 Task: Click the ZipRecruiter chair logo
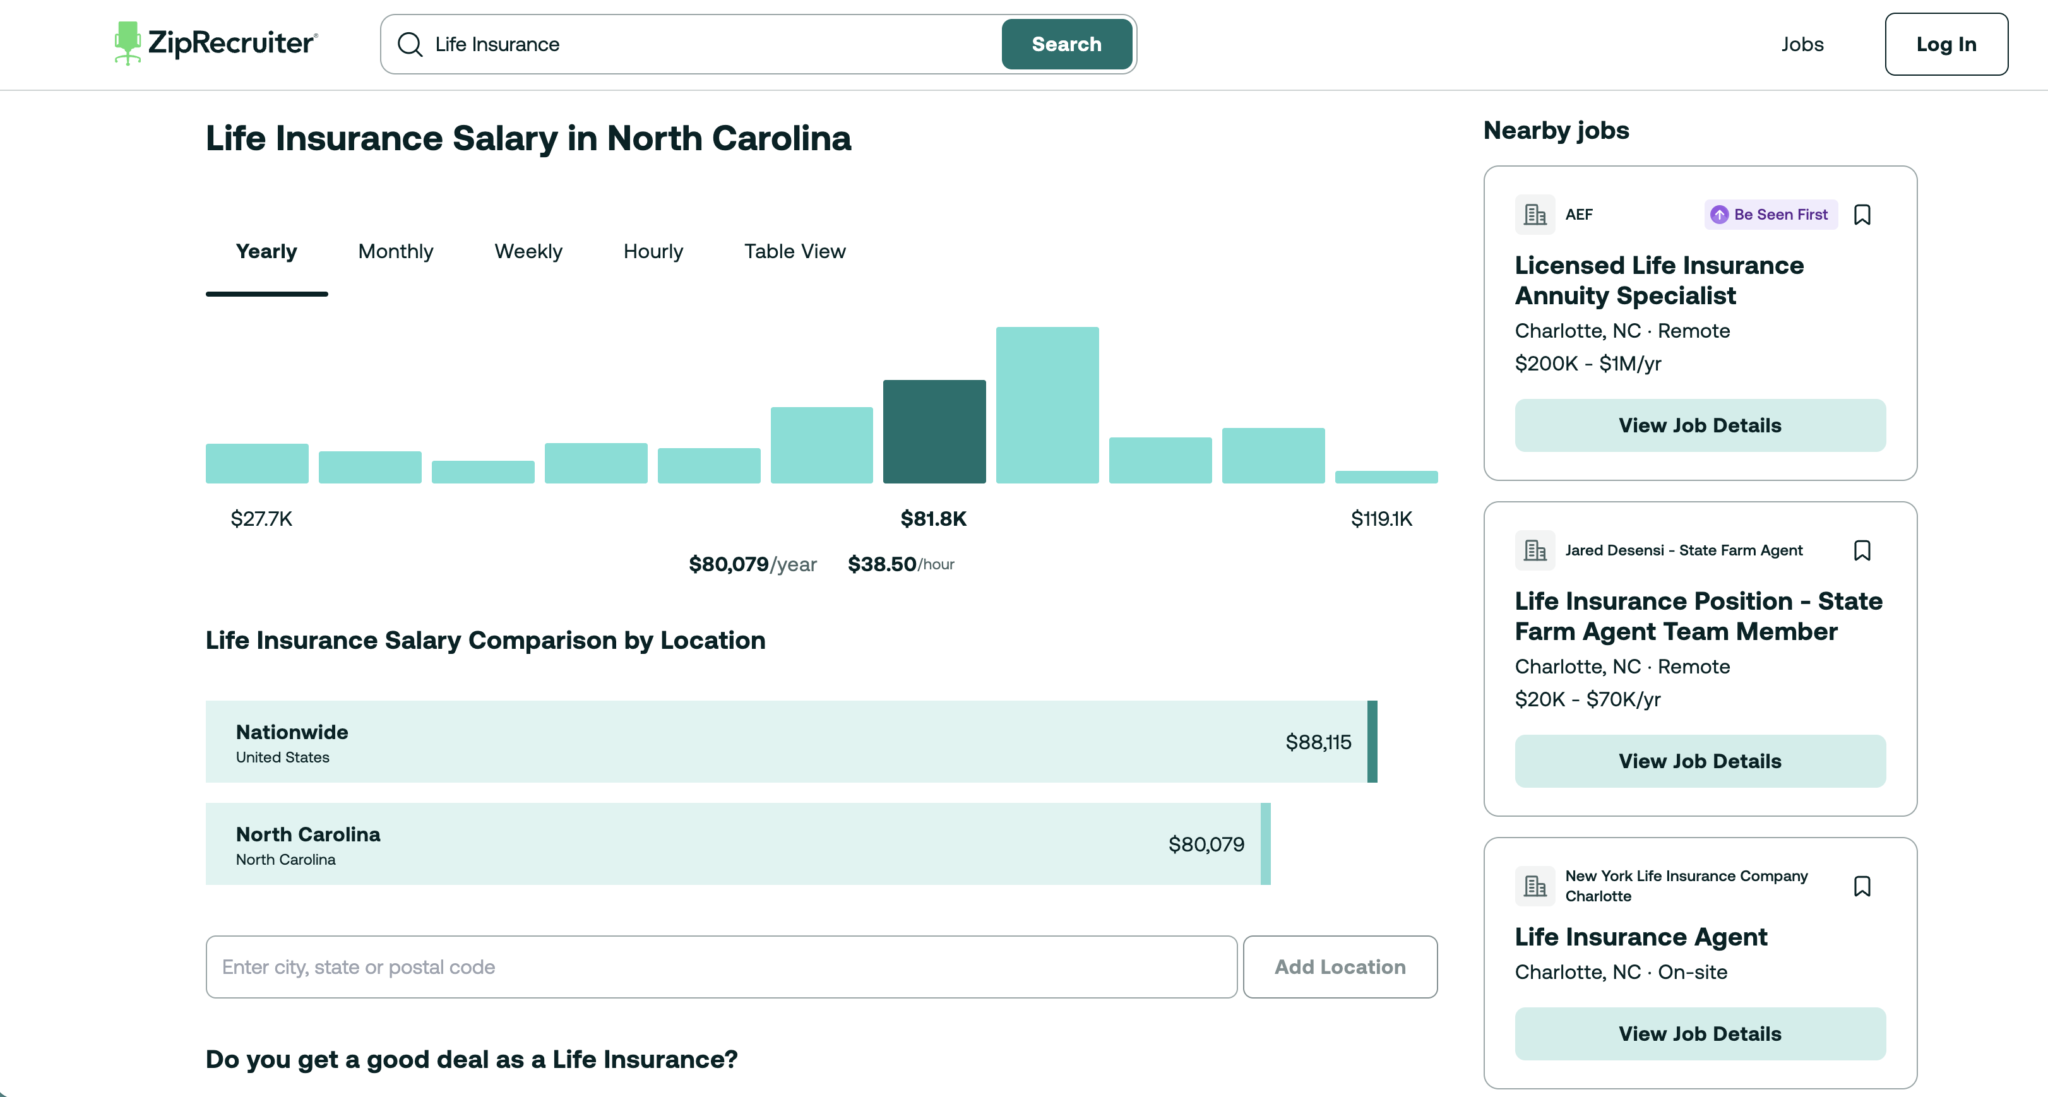tap(127, 43)
